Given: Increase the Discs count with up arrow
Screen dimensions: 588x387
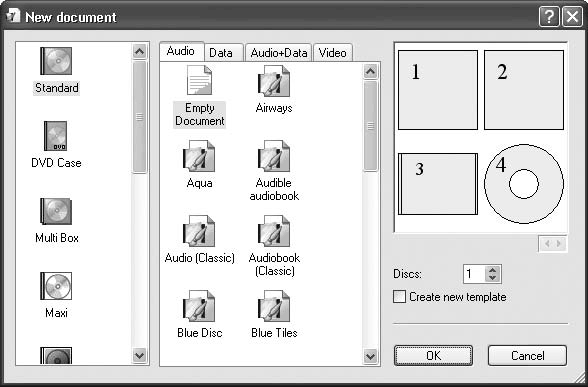Looking at the screenshot, I should pyautogui.click(x=492, y=270).
